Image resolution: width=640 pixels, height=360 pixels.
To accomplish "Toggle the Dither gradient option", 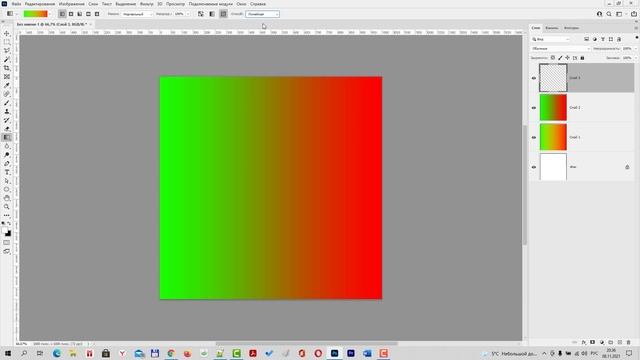I will point(212,14).
